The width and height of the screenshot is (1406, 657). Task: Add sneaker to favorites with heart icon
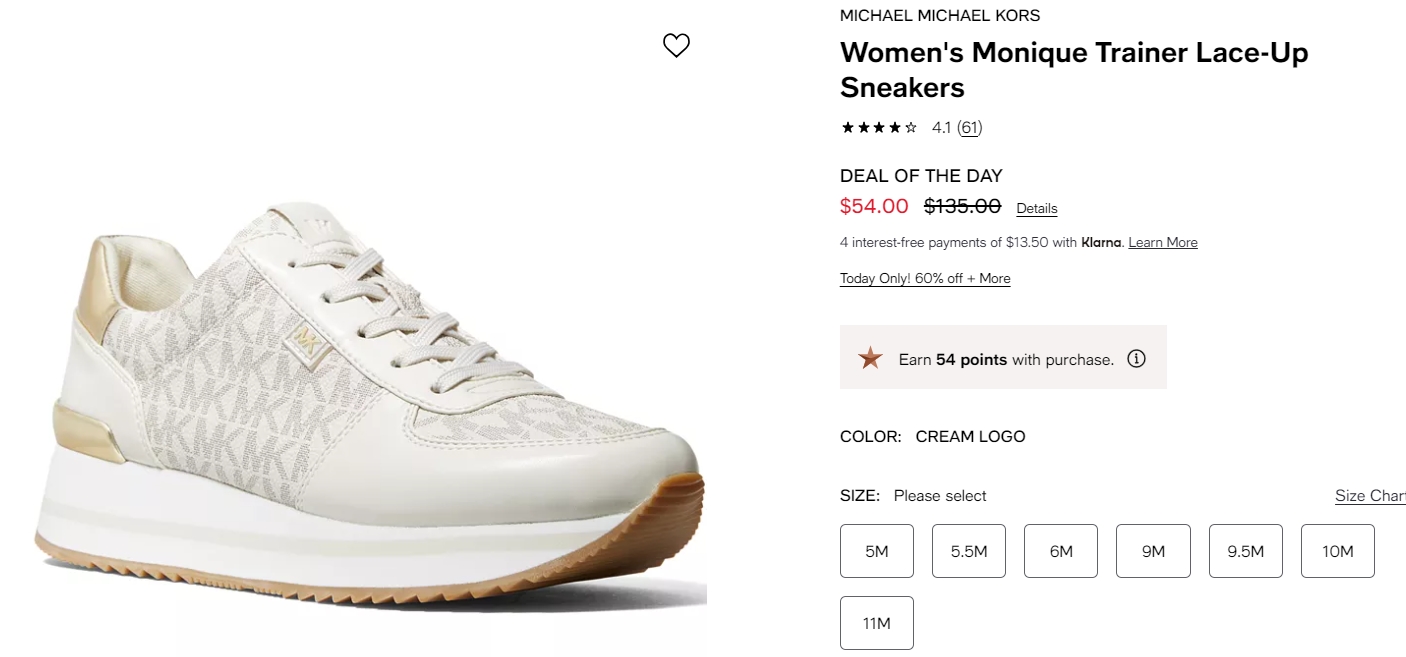(x=677, y=45)
